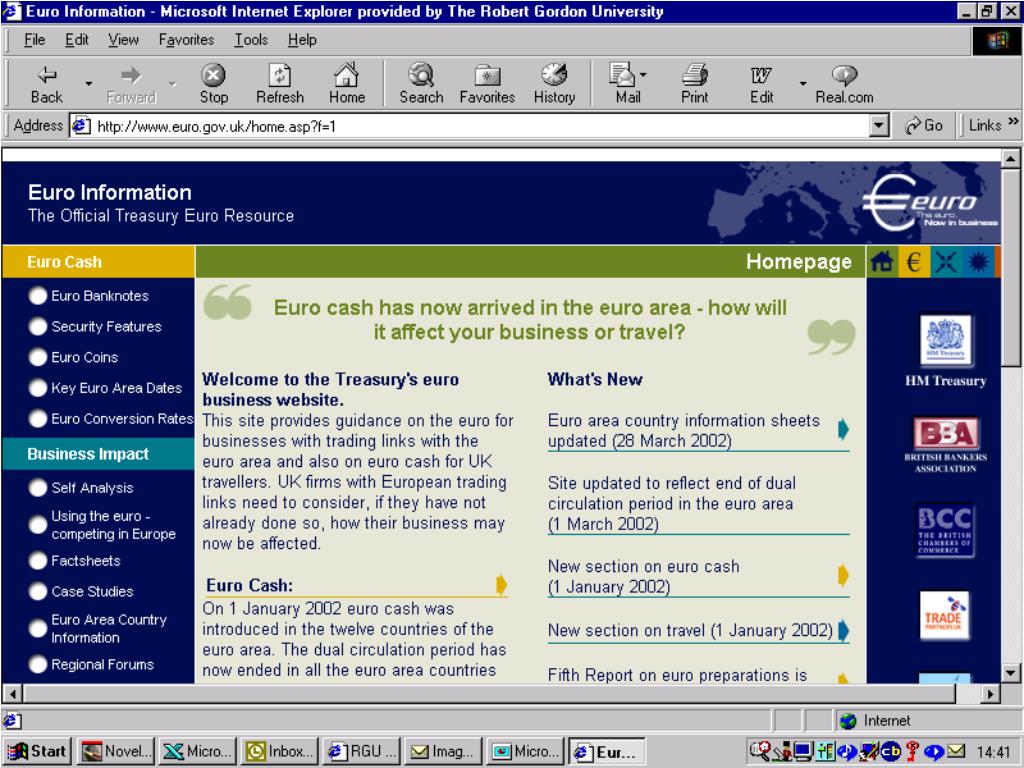Open the File menu

34,40
